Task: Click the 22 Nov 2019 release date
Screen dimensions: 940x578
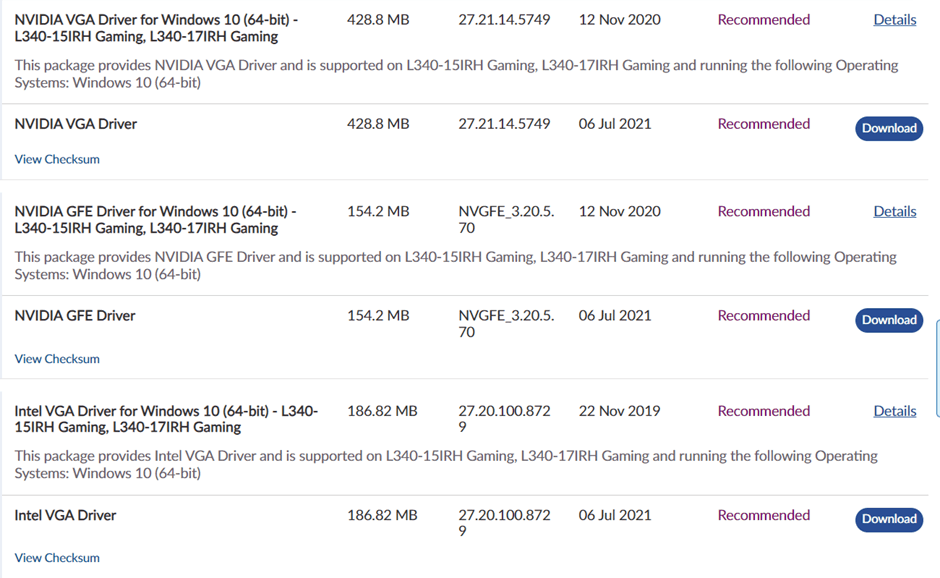Action: (619, 411)
